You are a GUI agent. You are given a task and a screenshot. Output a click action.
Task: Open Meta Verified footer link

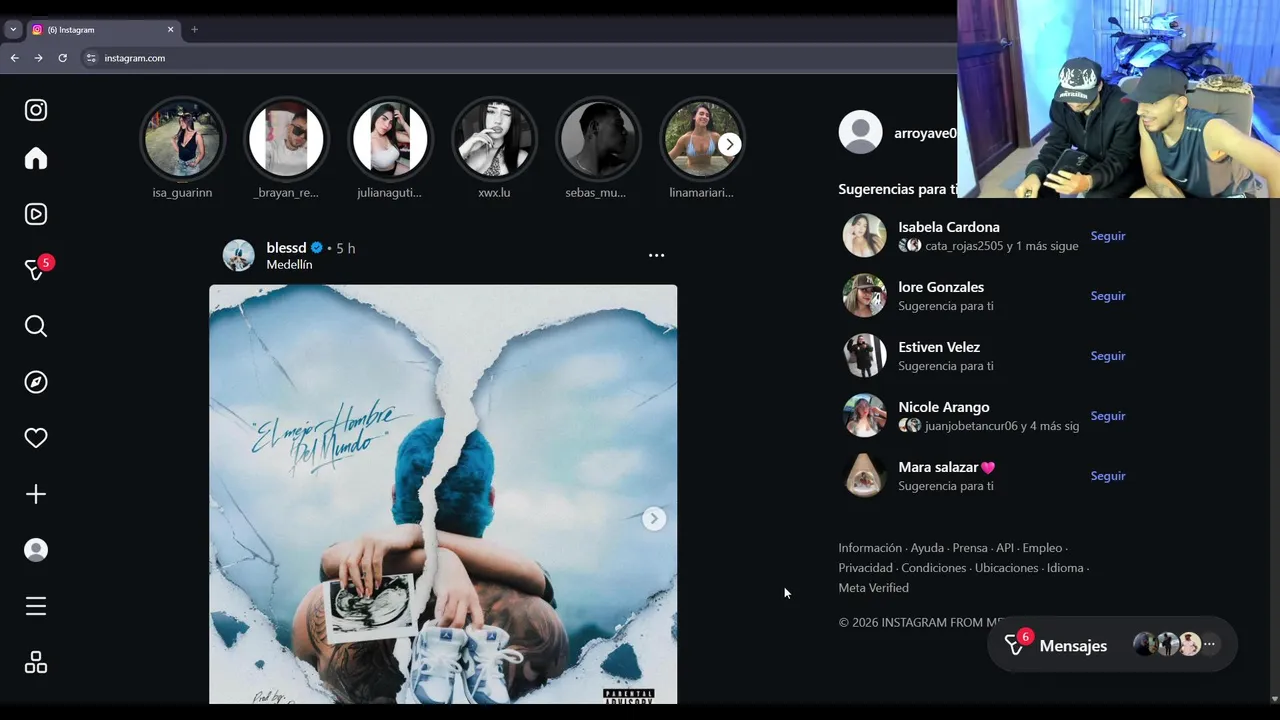(x=874, y=588)
